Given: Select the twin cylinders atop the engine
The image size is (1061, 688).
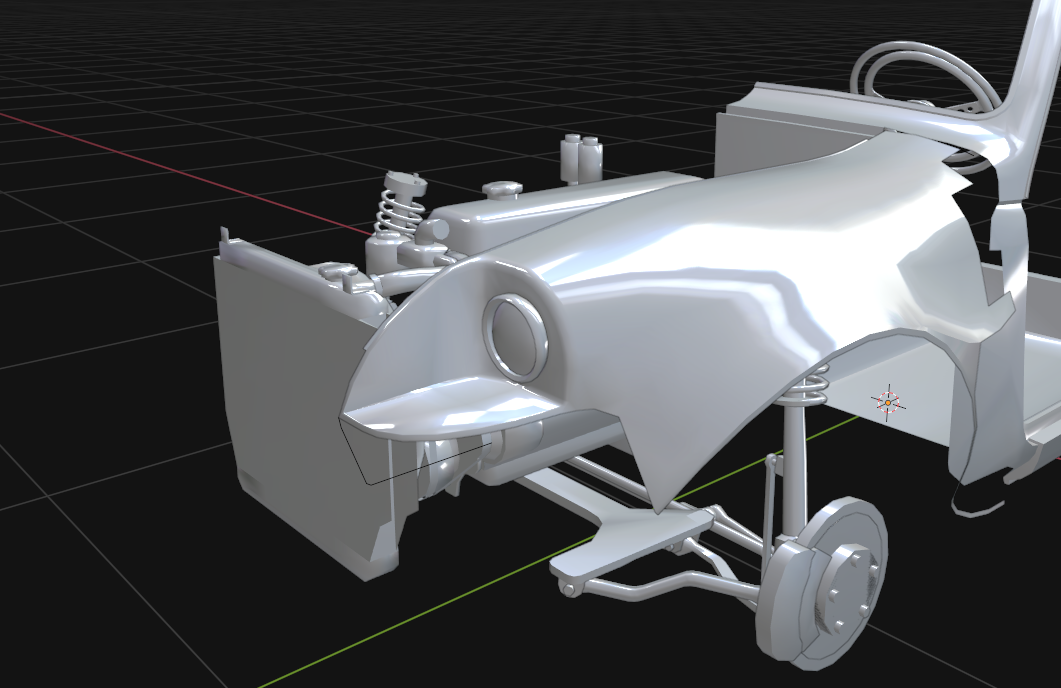Looking at the screenshot, I should point(581,159).
